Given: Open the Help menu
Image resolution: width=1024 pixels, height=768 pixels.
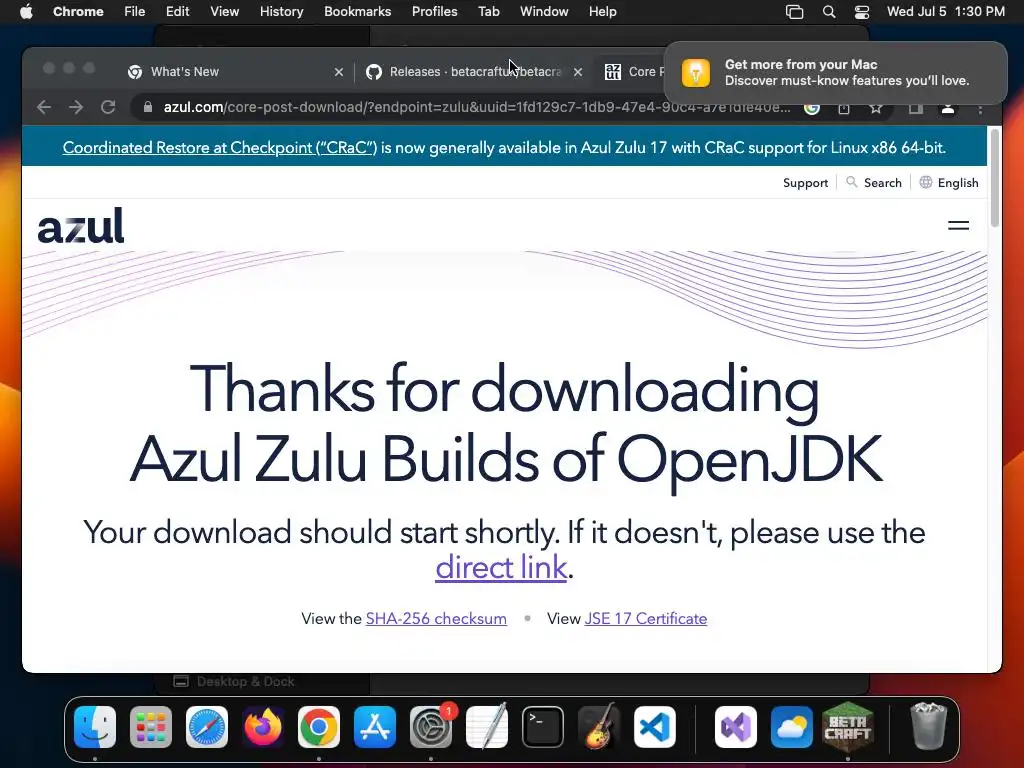Looking at the screenshot, I should [602, 11].
